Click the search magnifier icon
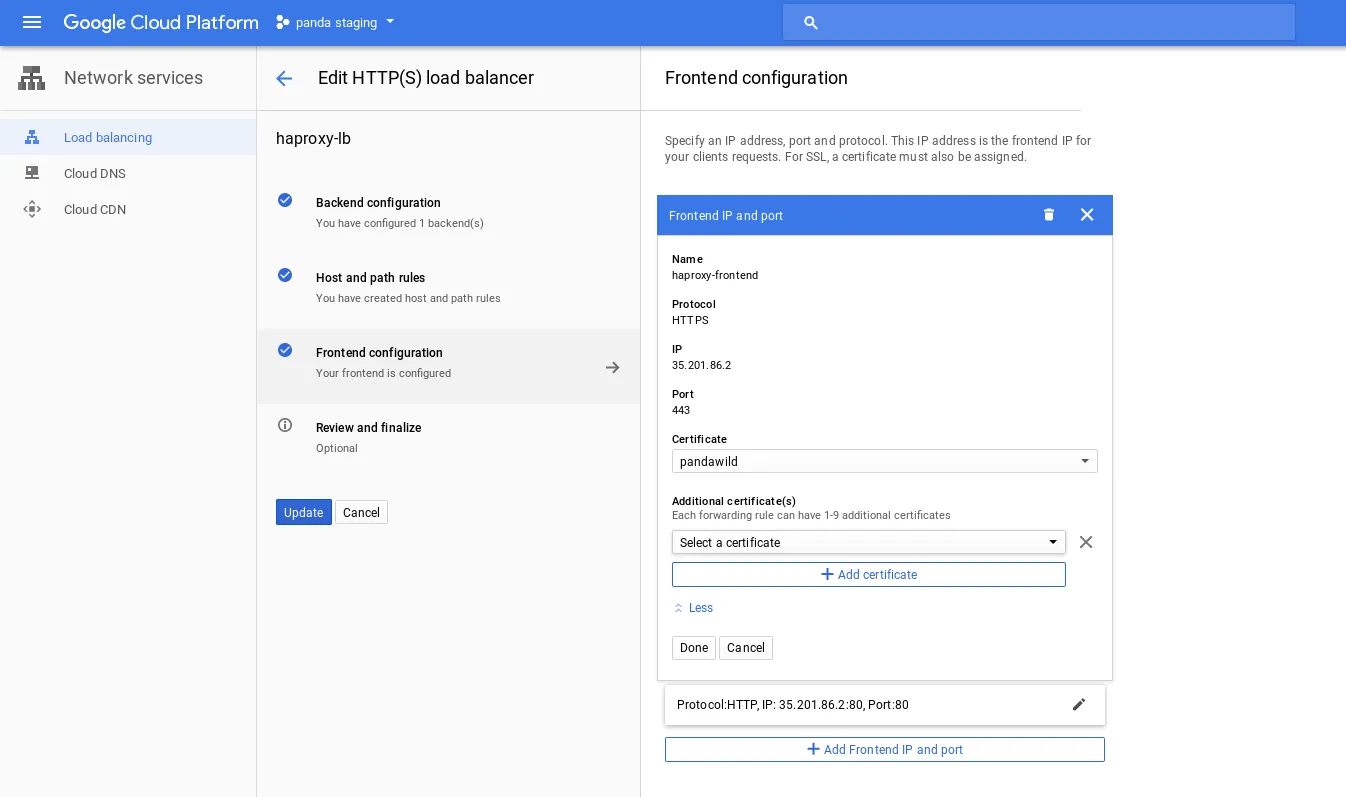 tap(811, 22)
